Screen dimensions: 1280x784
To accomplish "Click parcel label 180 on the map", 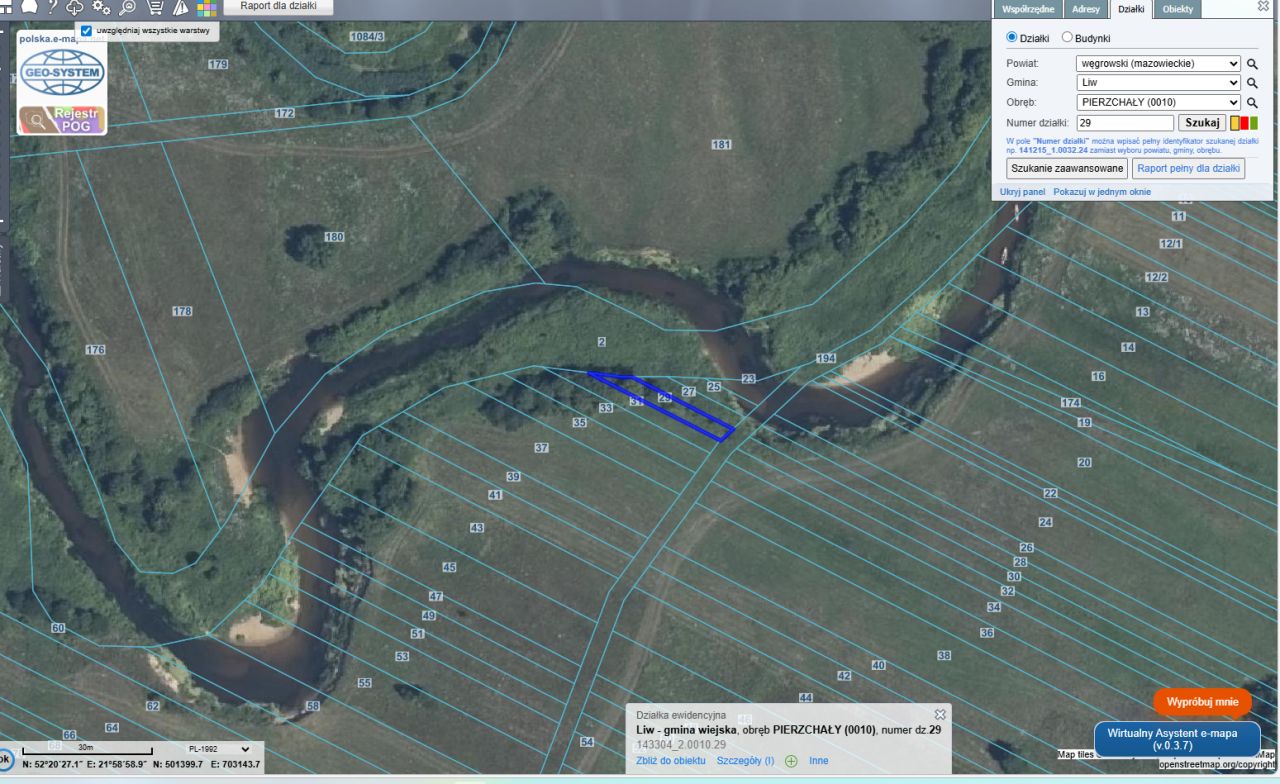I will (x=334, y=237).
